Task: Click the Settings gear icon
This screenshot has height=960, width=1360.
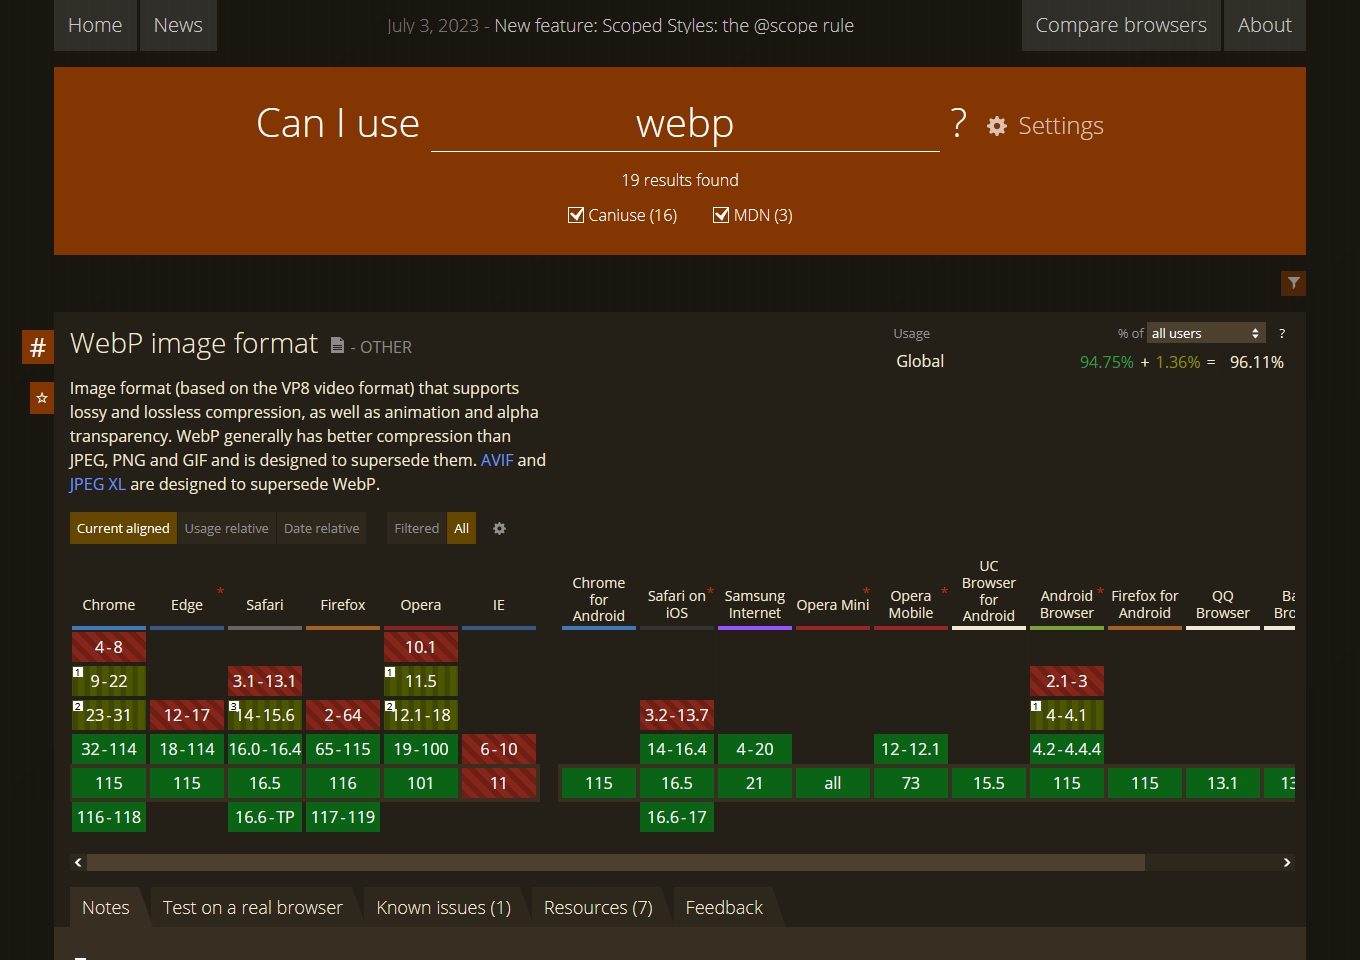Action: [997, 126]
